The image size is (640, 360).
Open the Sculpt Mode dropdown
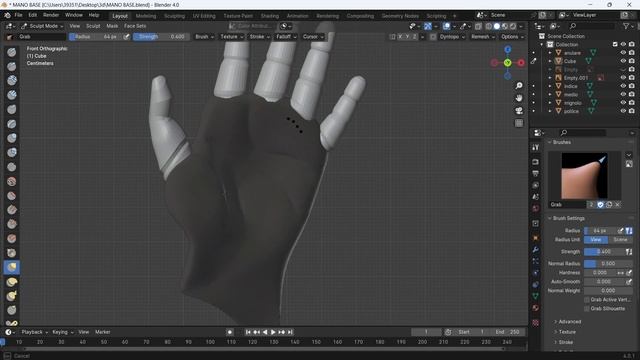coord(42,26)
